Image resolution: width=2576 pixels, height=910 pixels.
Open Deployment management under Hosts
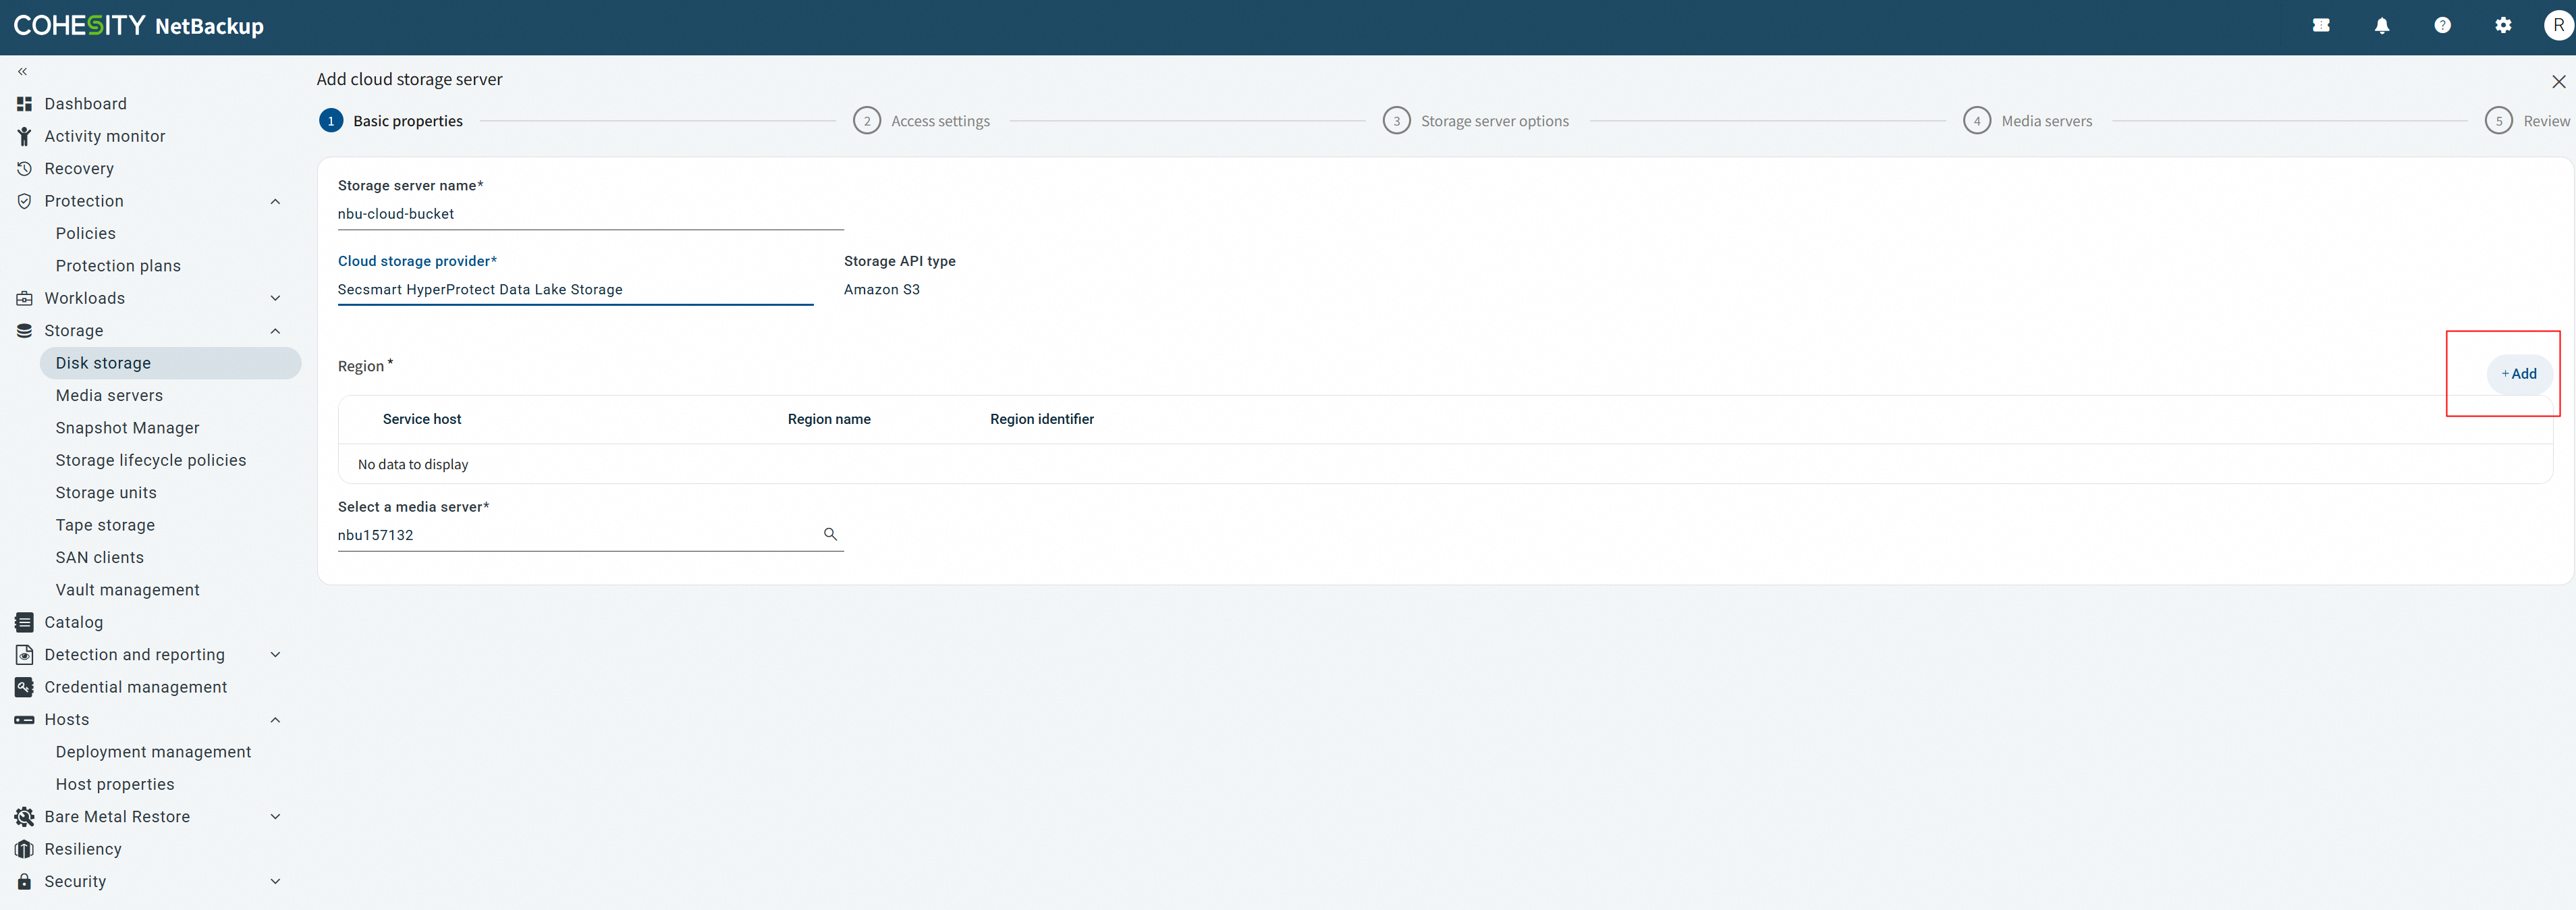[154, 752]
